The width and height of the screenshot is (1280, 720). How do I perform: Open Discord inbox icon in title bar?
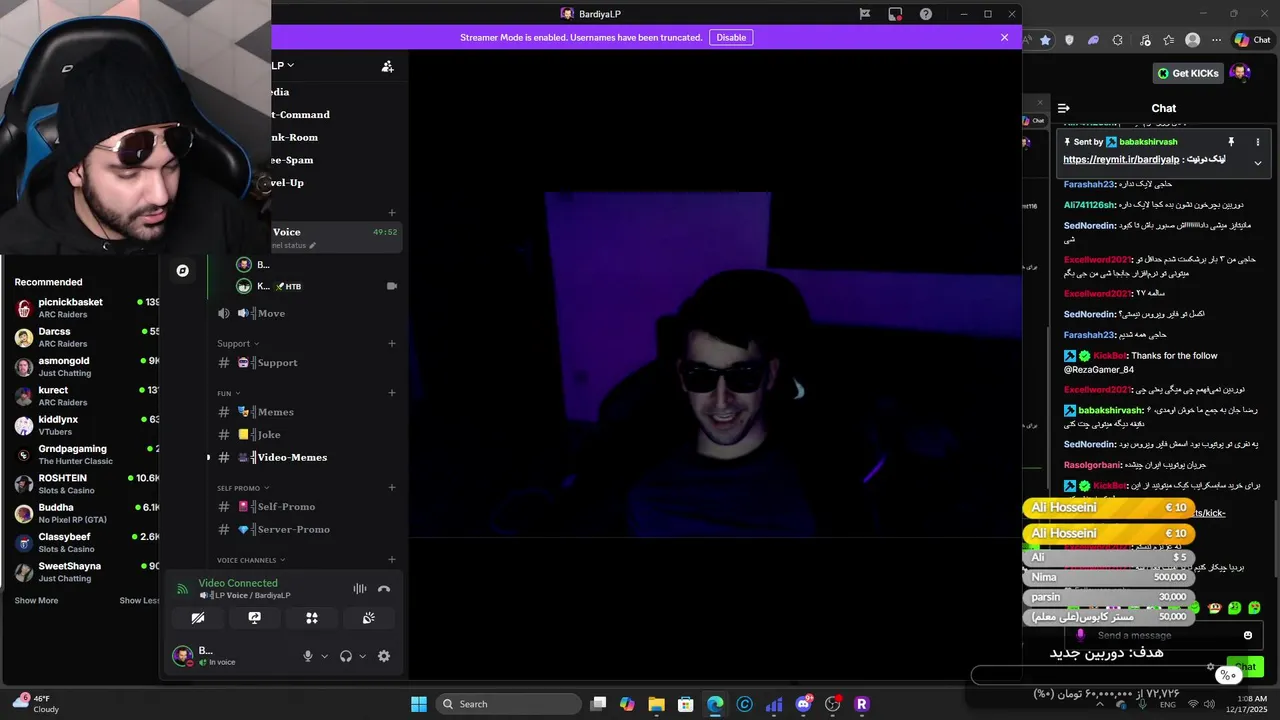(x=895, y=14)
